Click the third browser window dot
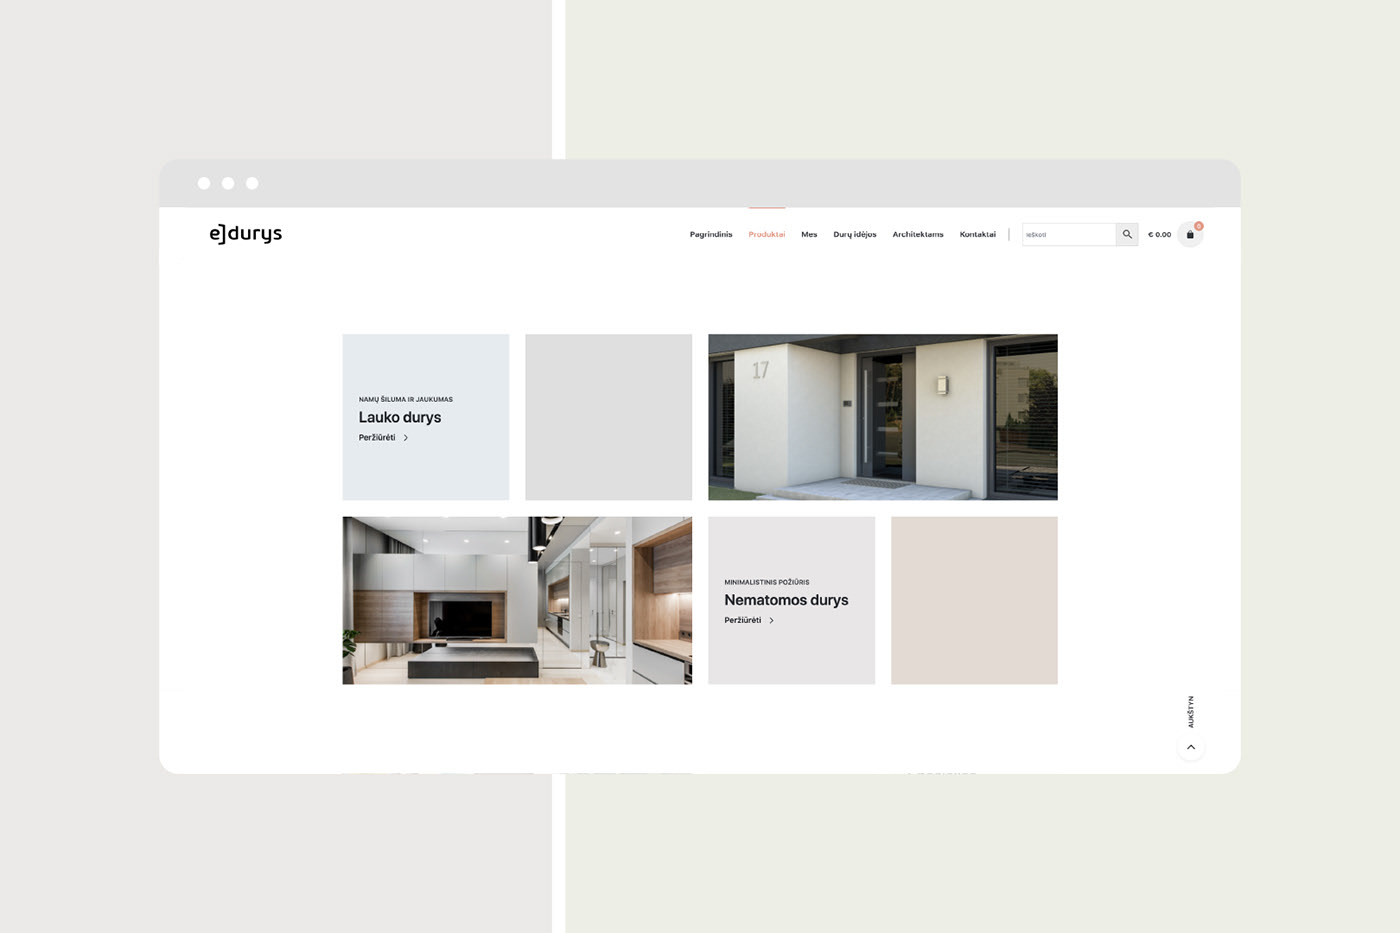Viewport: 1400px width, 933px height. click(x=252, y=183)
